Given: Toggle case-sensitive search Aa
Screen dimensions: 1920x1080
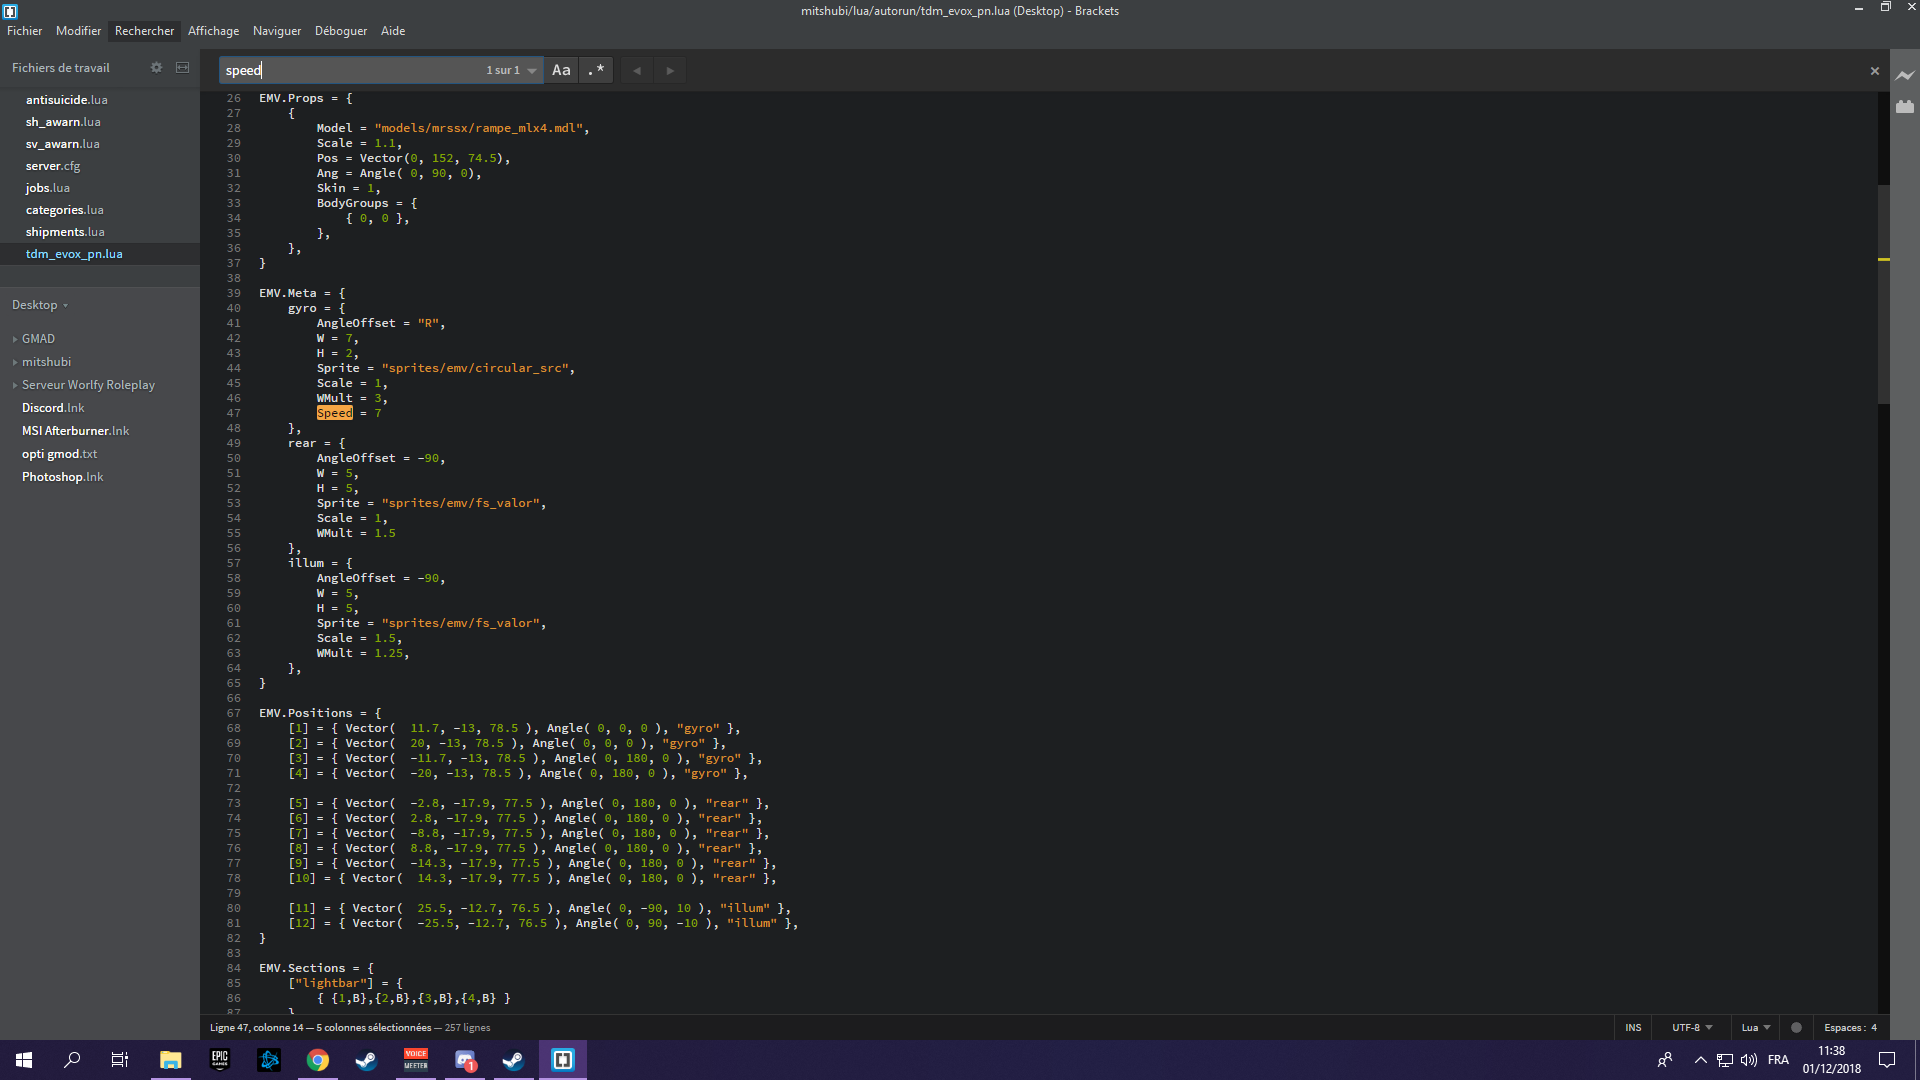Looking at the screenshot, I should pyautogui.click(x=561, y=70).
